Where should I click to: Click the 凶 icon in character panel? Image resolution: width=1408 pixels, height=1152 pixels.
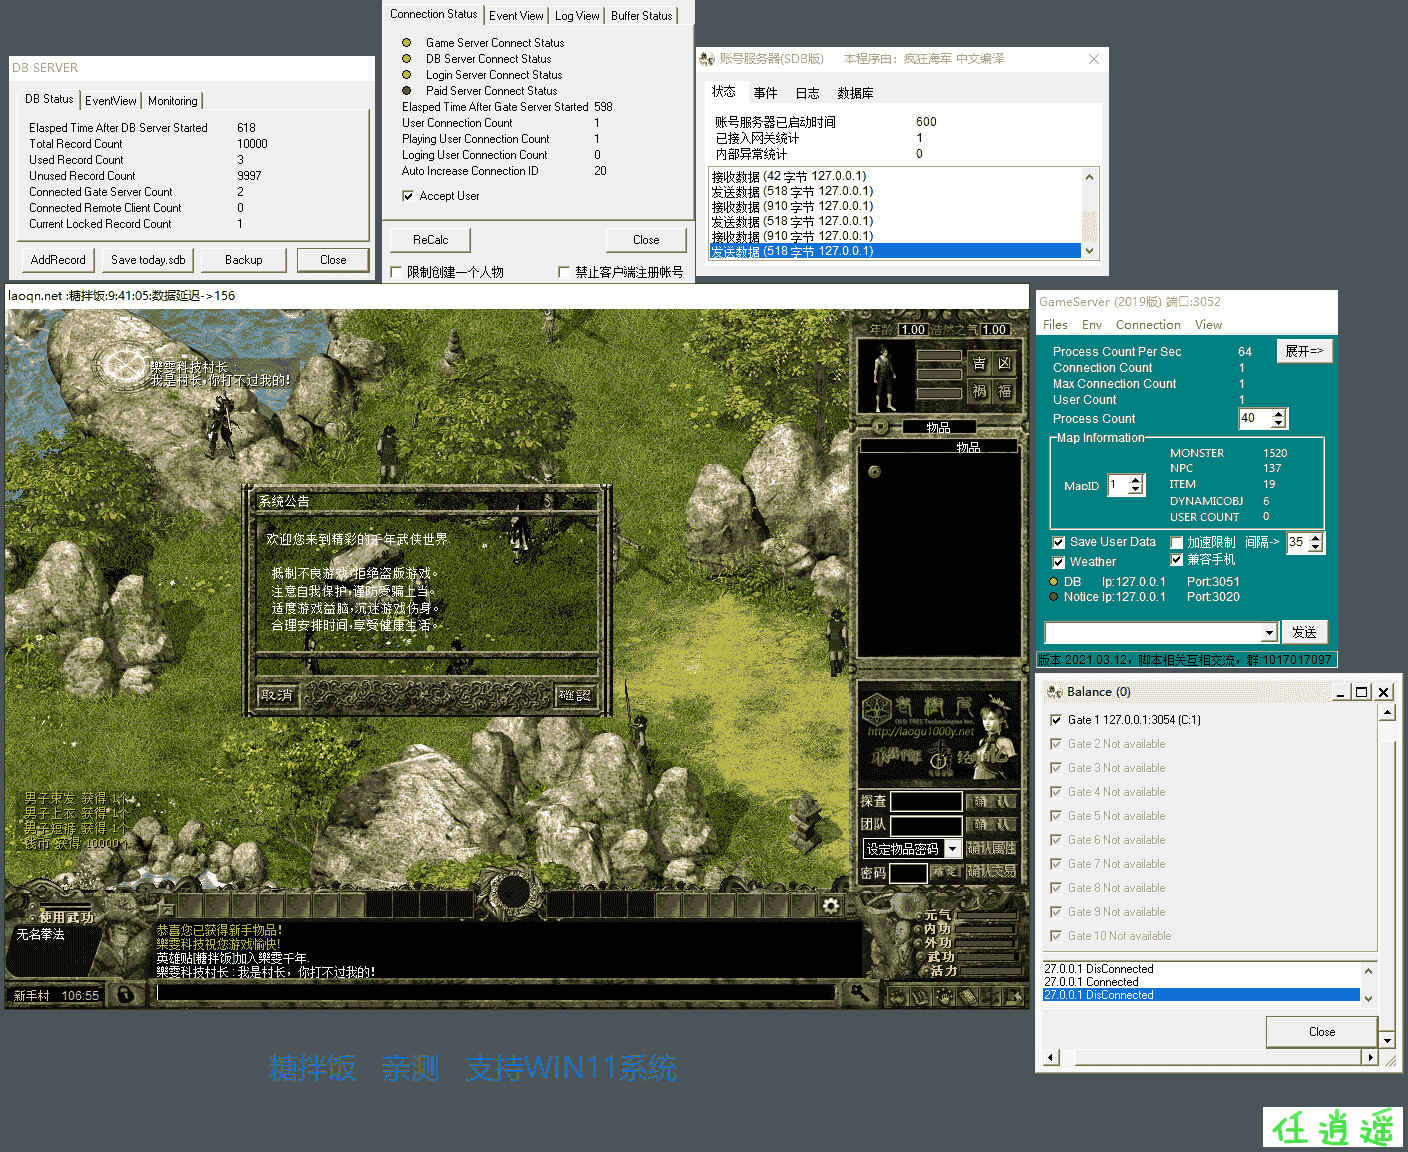[1004, 363]
